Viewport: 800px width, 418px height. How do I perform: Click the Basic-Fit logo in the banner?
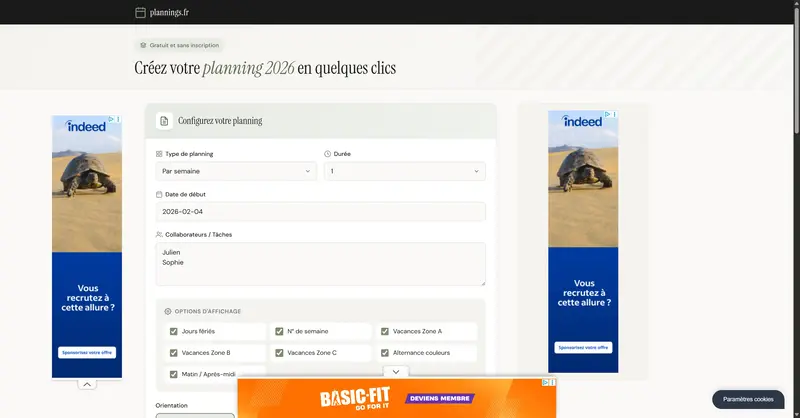pos(355,398)
